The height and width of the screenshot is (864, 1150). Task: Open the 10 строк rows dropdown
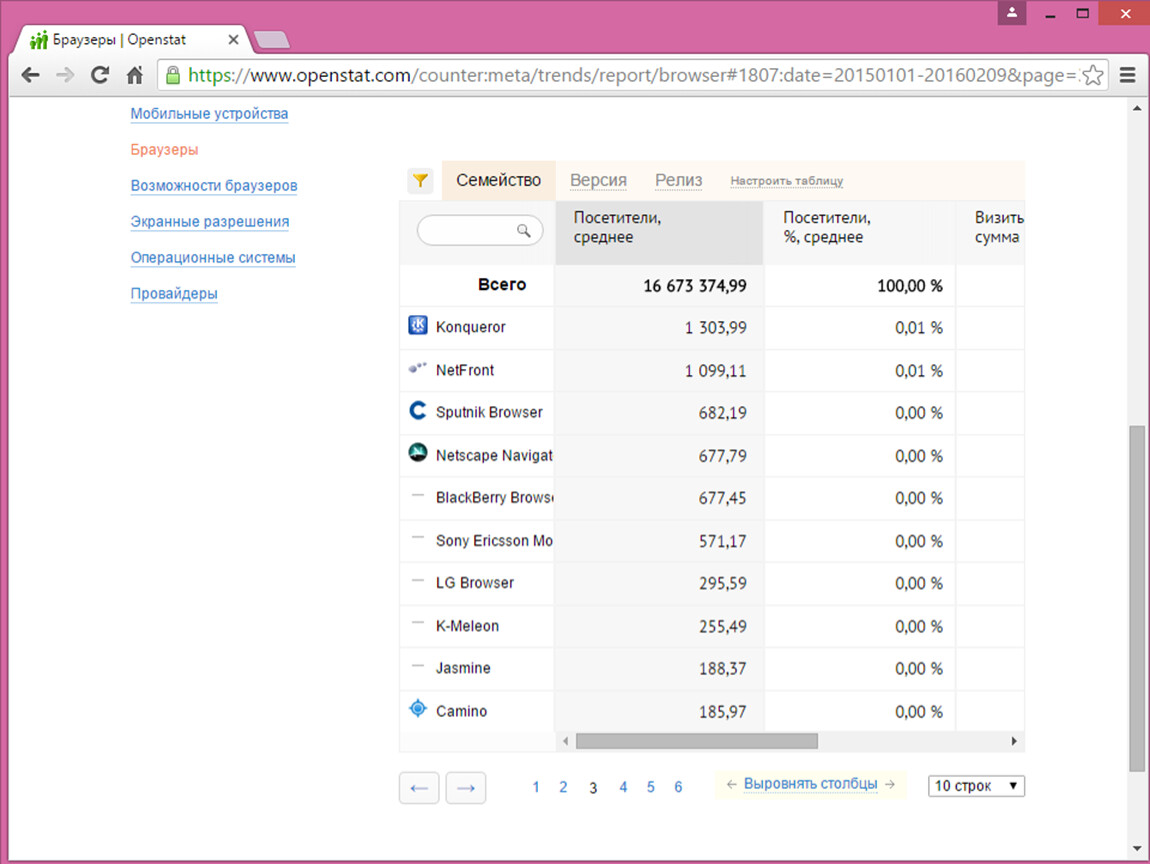coord(976,786)
